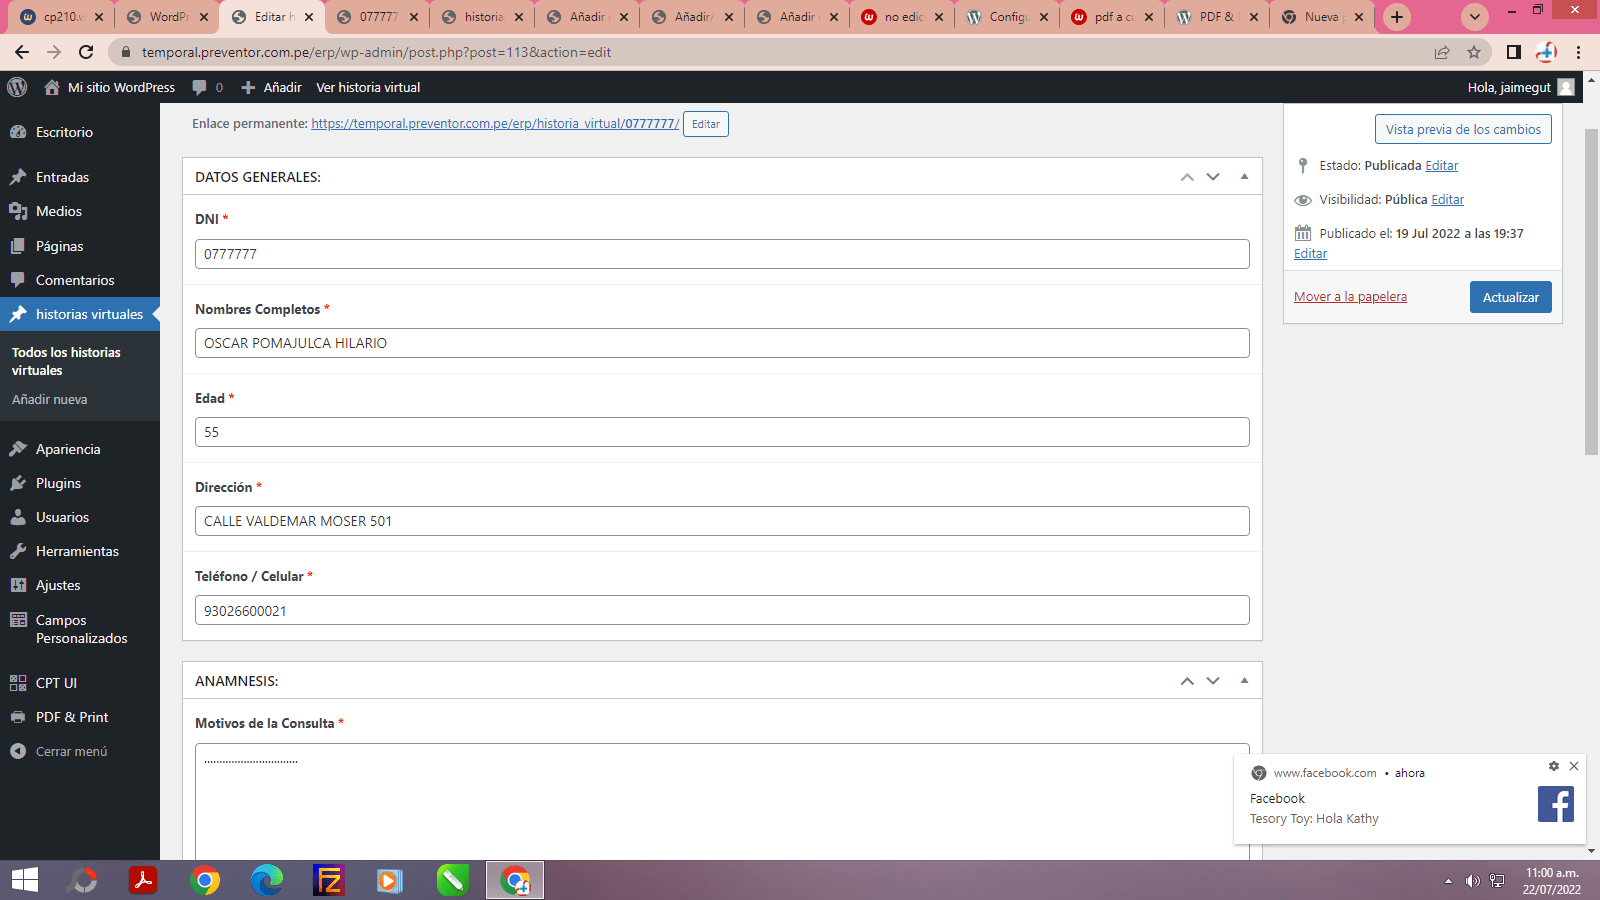
Task: Bookmark this page star
Action: pyautogui.click(x=1474, y=52)
